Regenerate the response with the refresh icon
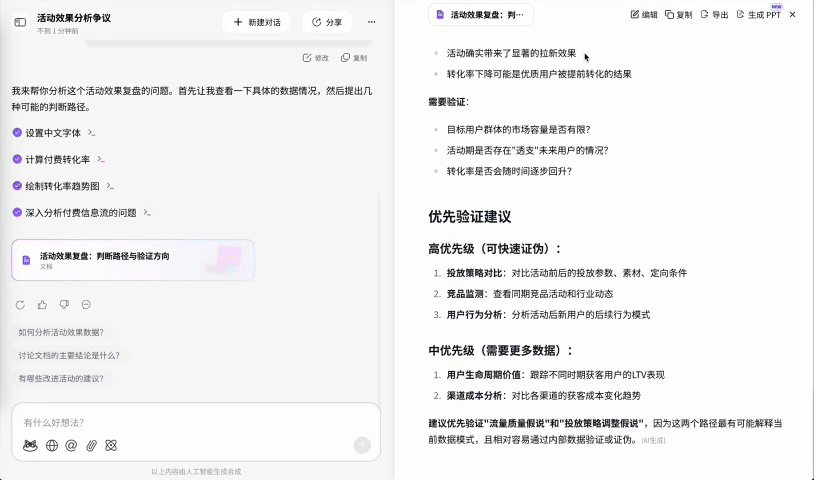 coord(20,304)
